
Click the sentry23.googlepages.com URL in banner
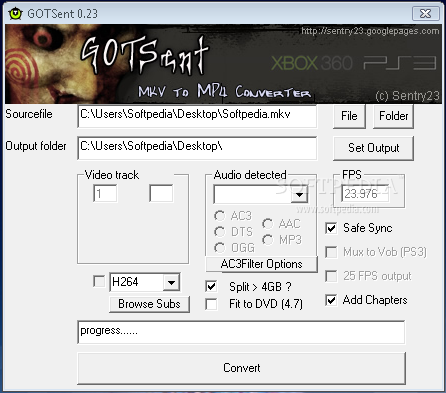pyautogui.click(x=370, y=31)
